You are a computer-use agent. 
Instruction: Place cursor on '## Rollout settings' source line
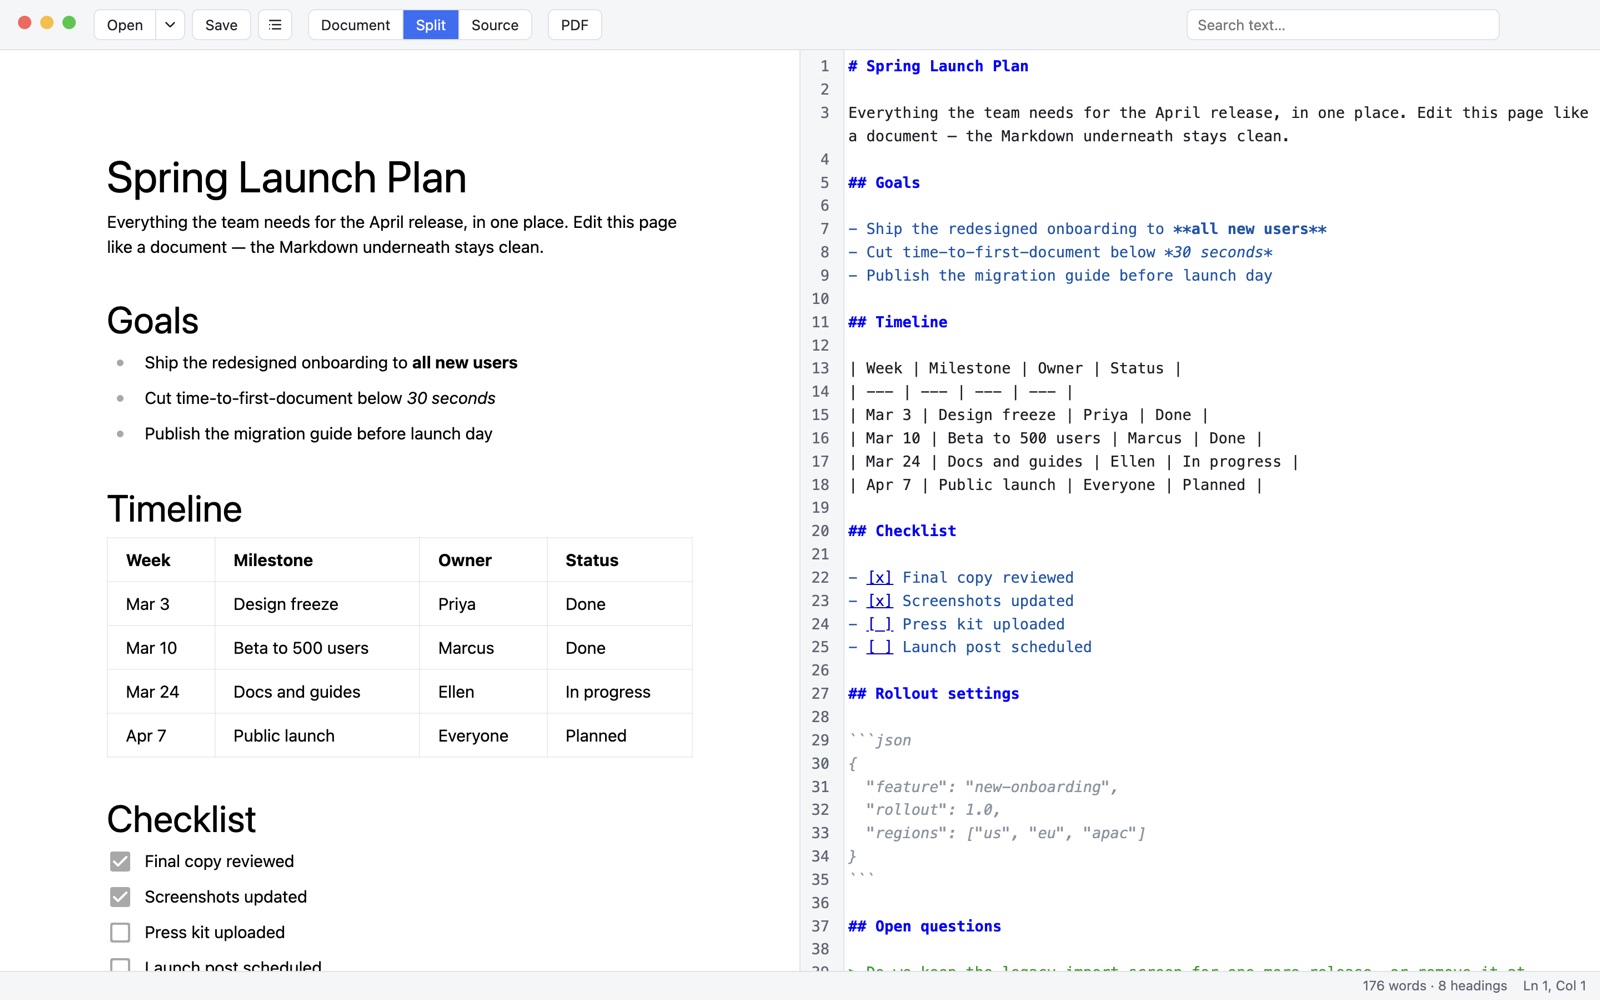(x=933, y=693)
